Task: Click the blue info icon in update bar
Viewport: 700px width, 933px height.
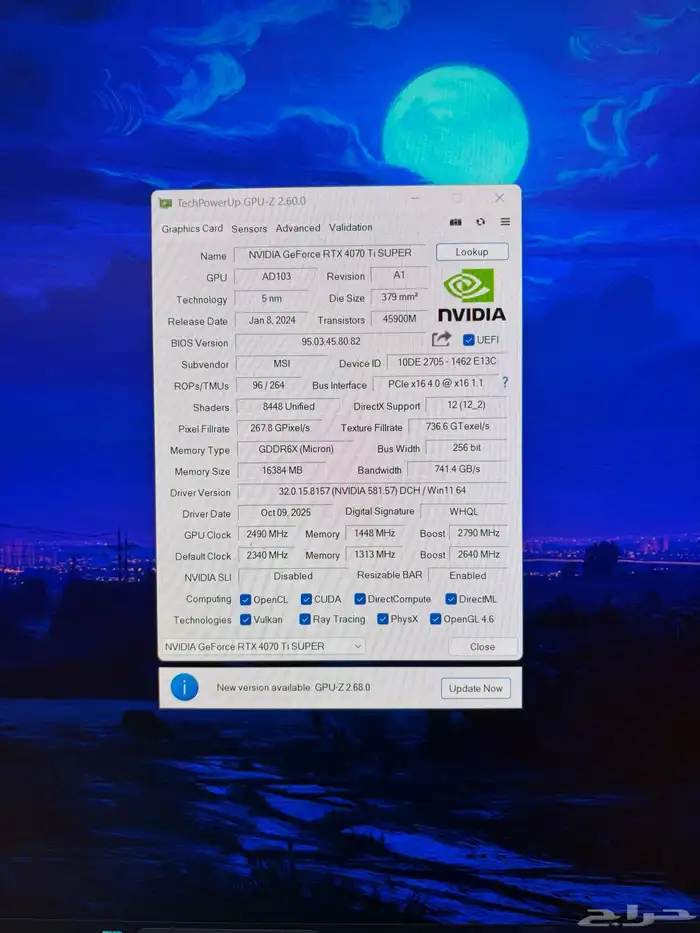Action: point(185,687)
